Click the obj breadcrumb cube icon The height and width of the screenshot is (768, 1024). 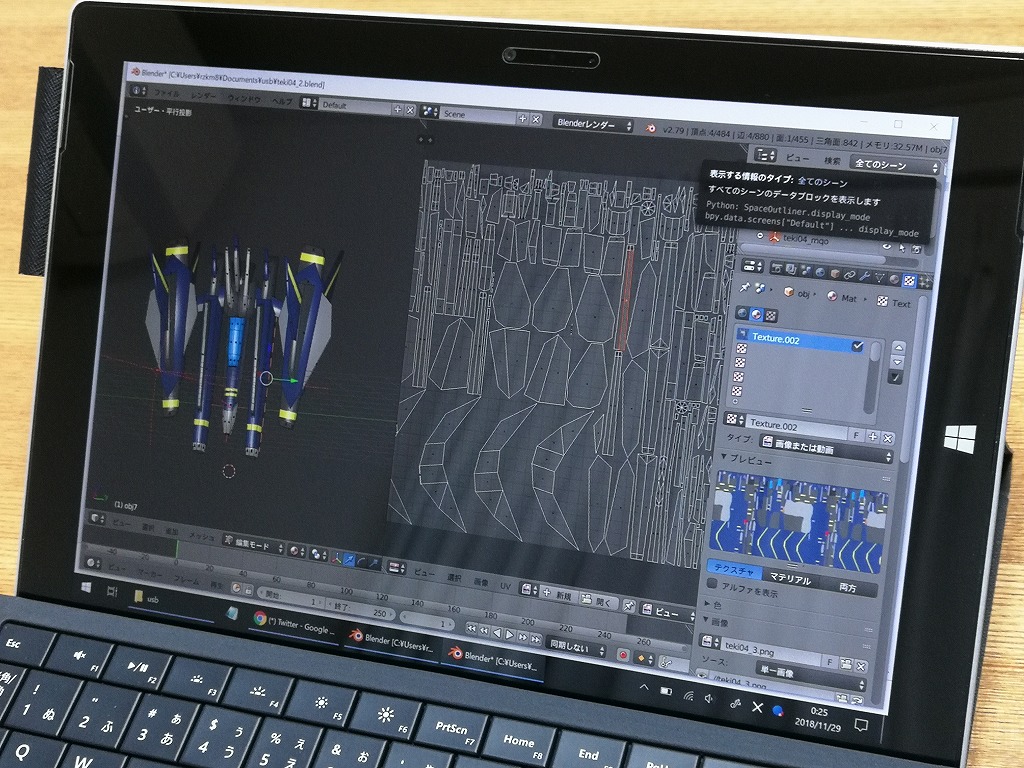[x=789, y=292]
